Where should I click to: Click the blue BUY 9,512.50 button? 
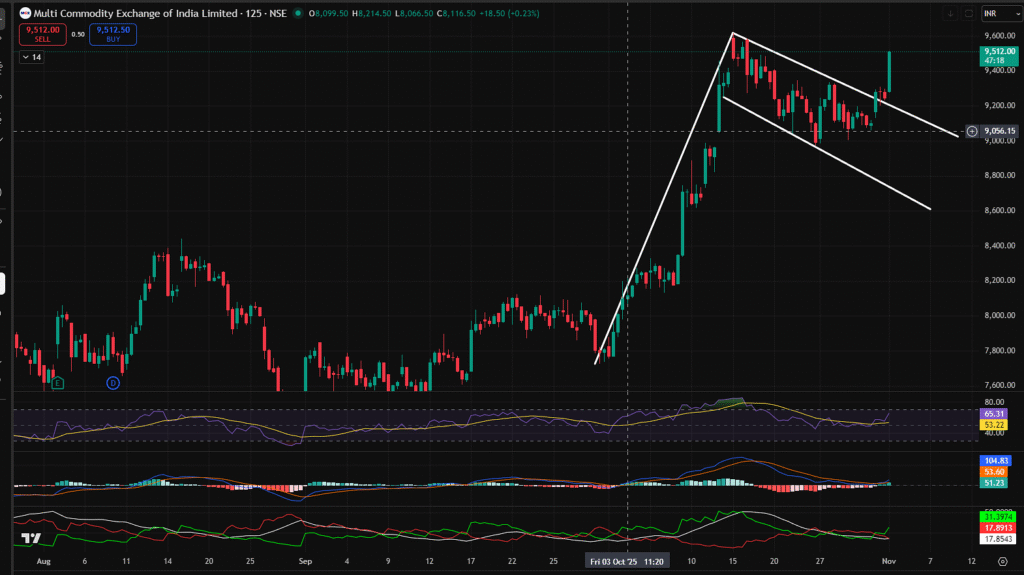click(x=111, y=34)
